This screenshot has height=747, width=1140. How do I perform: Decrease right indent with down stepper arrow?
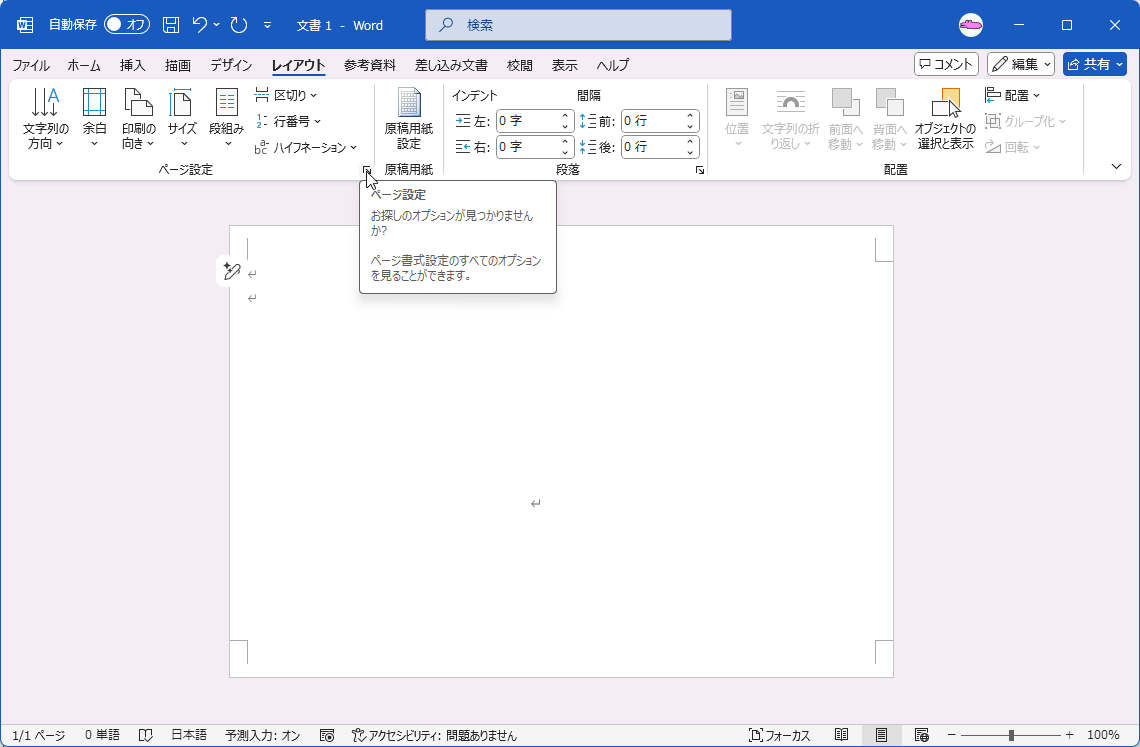tap(566, 153)
